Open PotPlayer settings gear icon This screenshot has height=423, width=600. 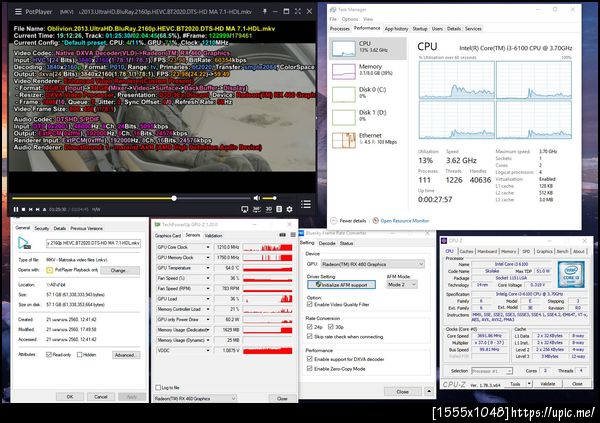pos(290,209)
